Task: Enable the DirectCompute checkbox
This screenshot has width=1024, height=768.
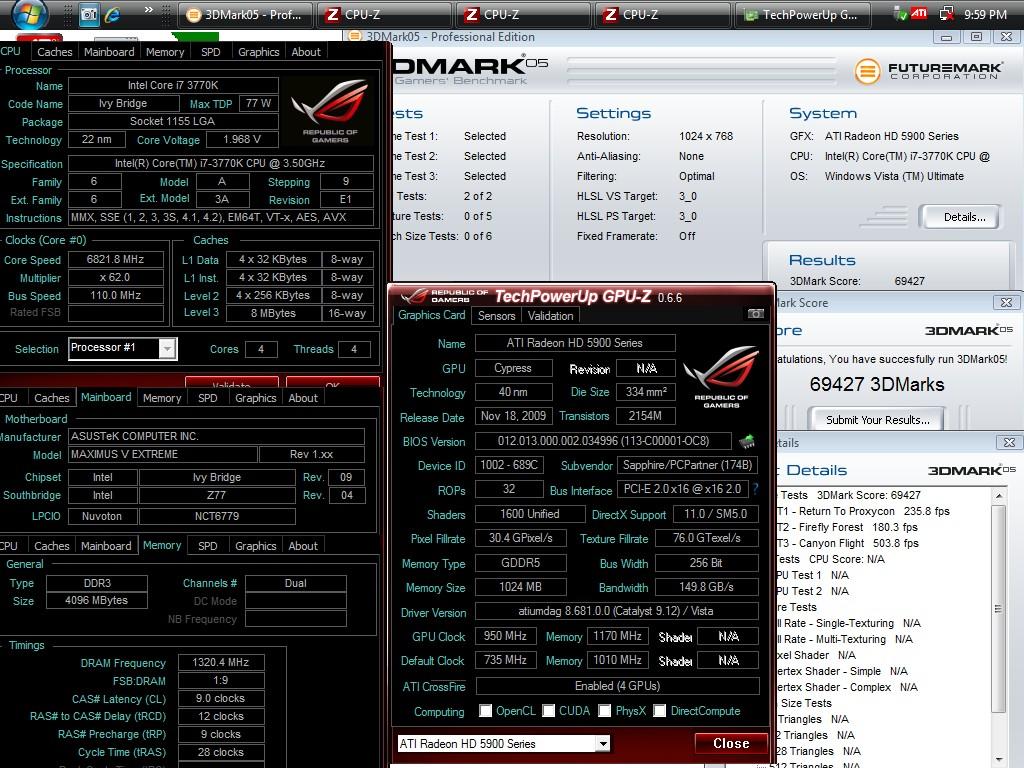Action: pos(660,711)
